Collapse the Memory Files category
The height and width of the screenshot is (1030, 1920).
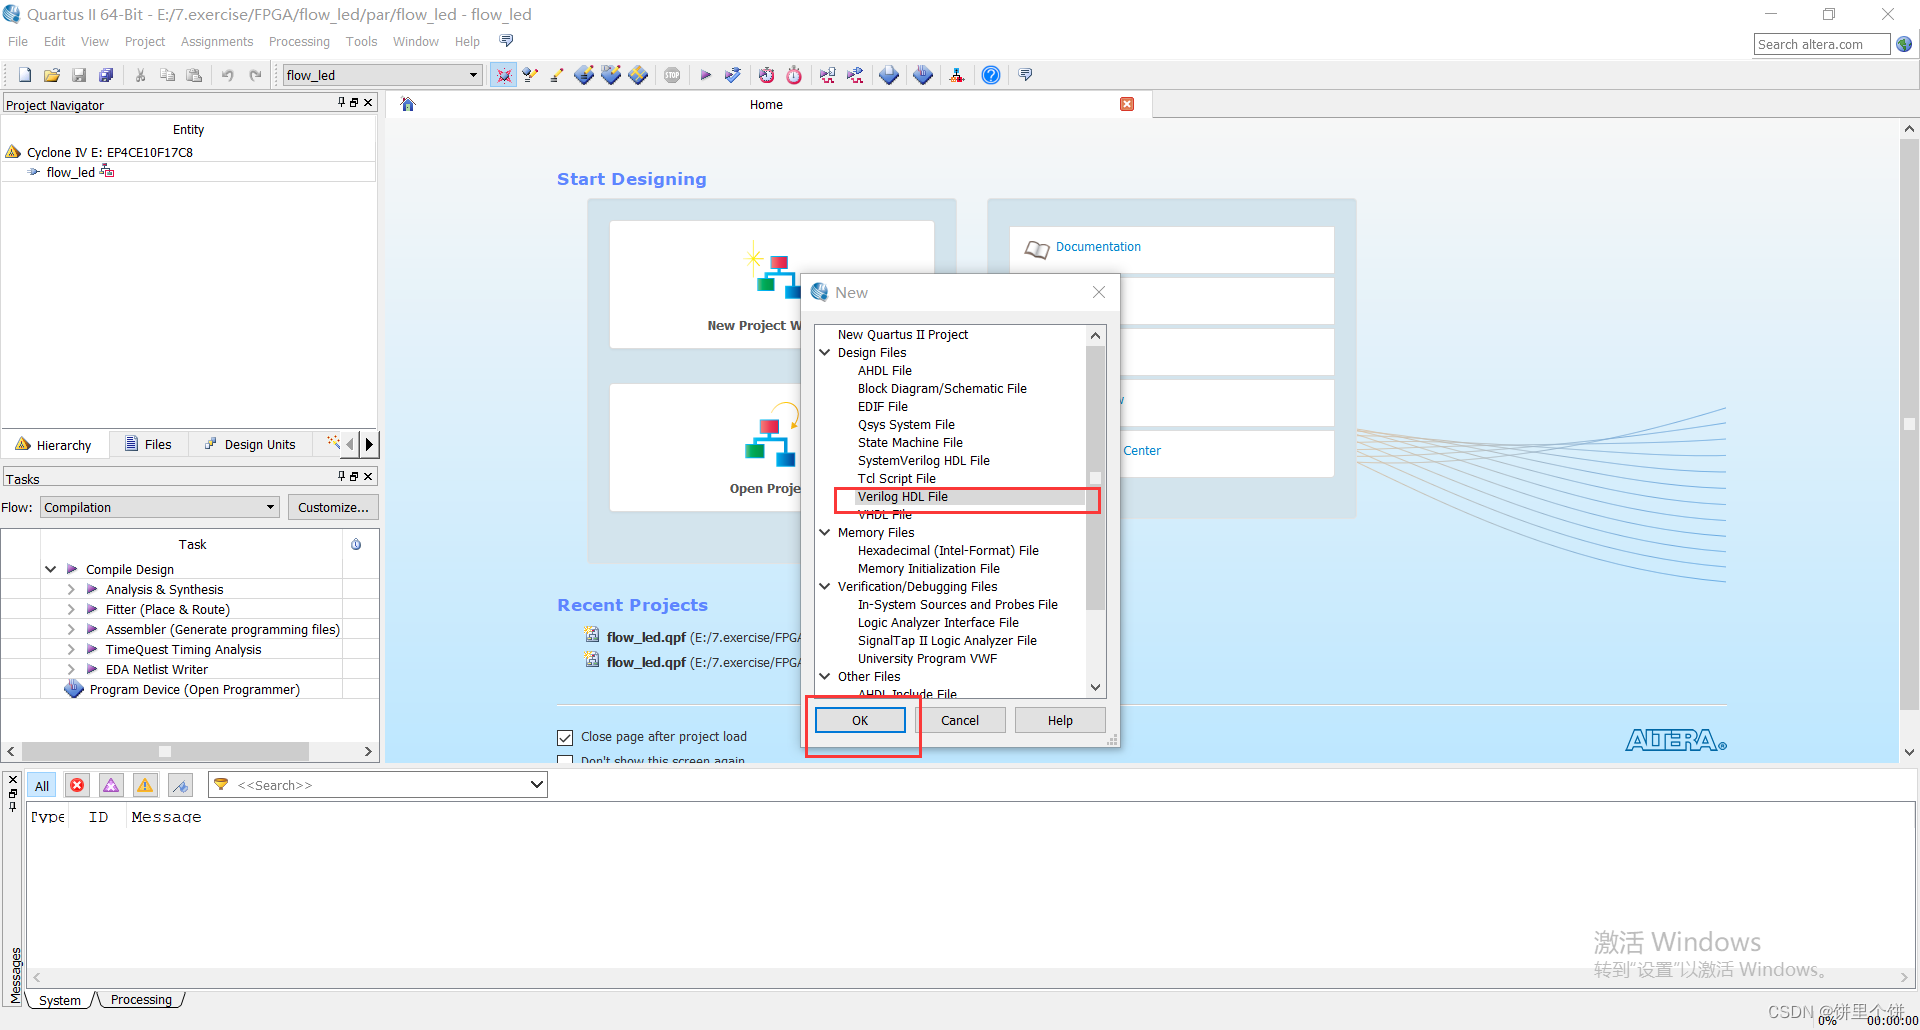[825, 532]
